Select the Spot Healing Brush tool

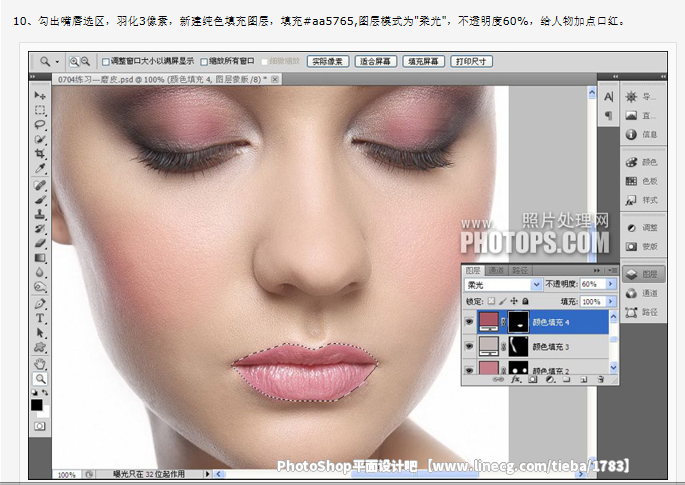click(40, 185)
